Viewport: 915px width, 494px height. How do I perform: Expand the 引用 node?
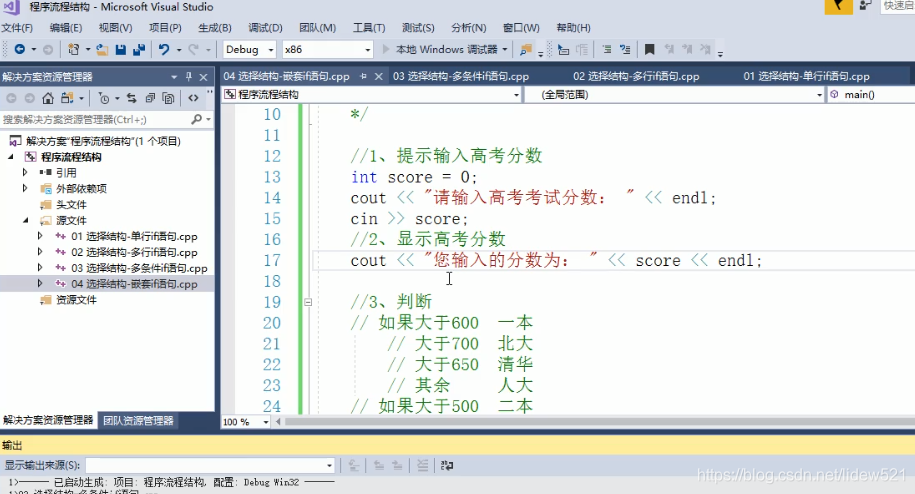25,172
